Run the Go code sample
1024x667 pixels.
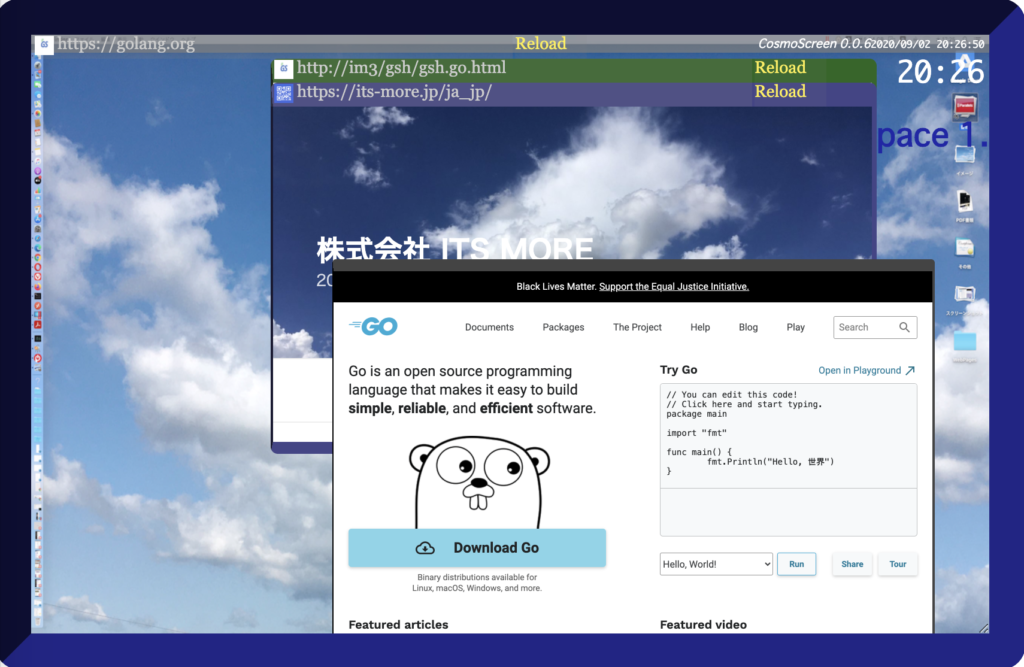796,564
